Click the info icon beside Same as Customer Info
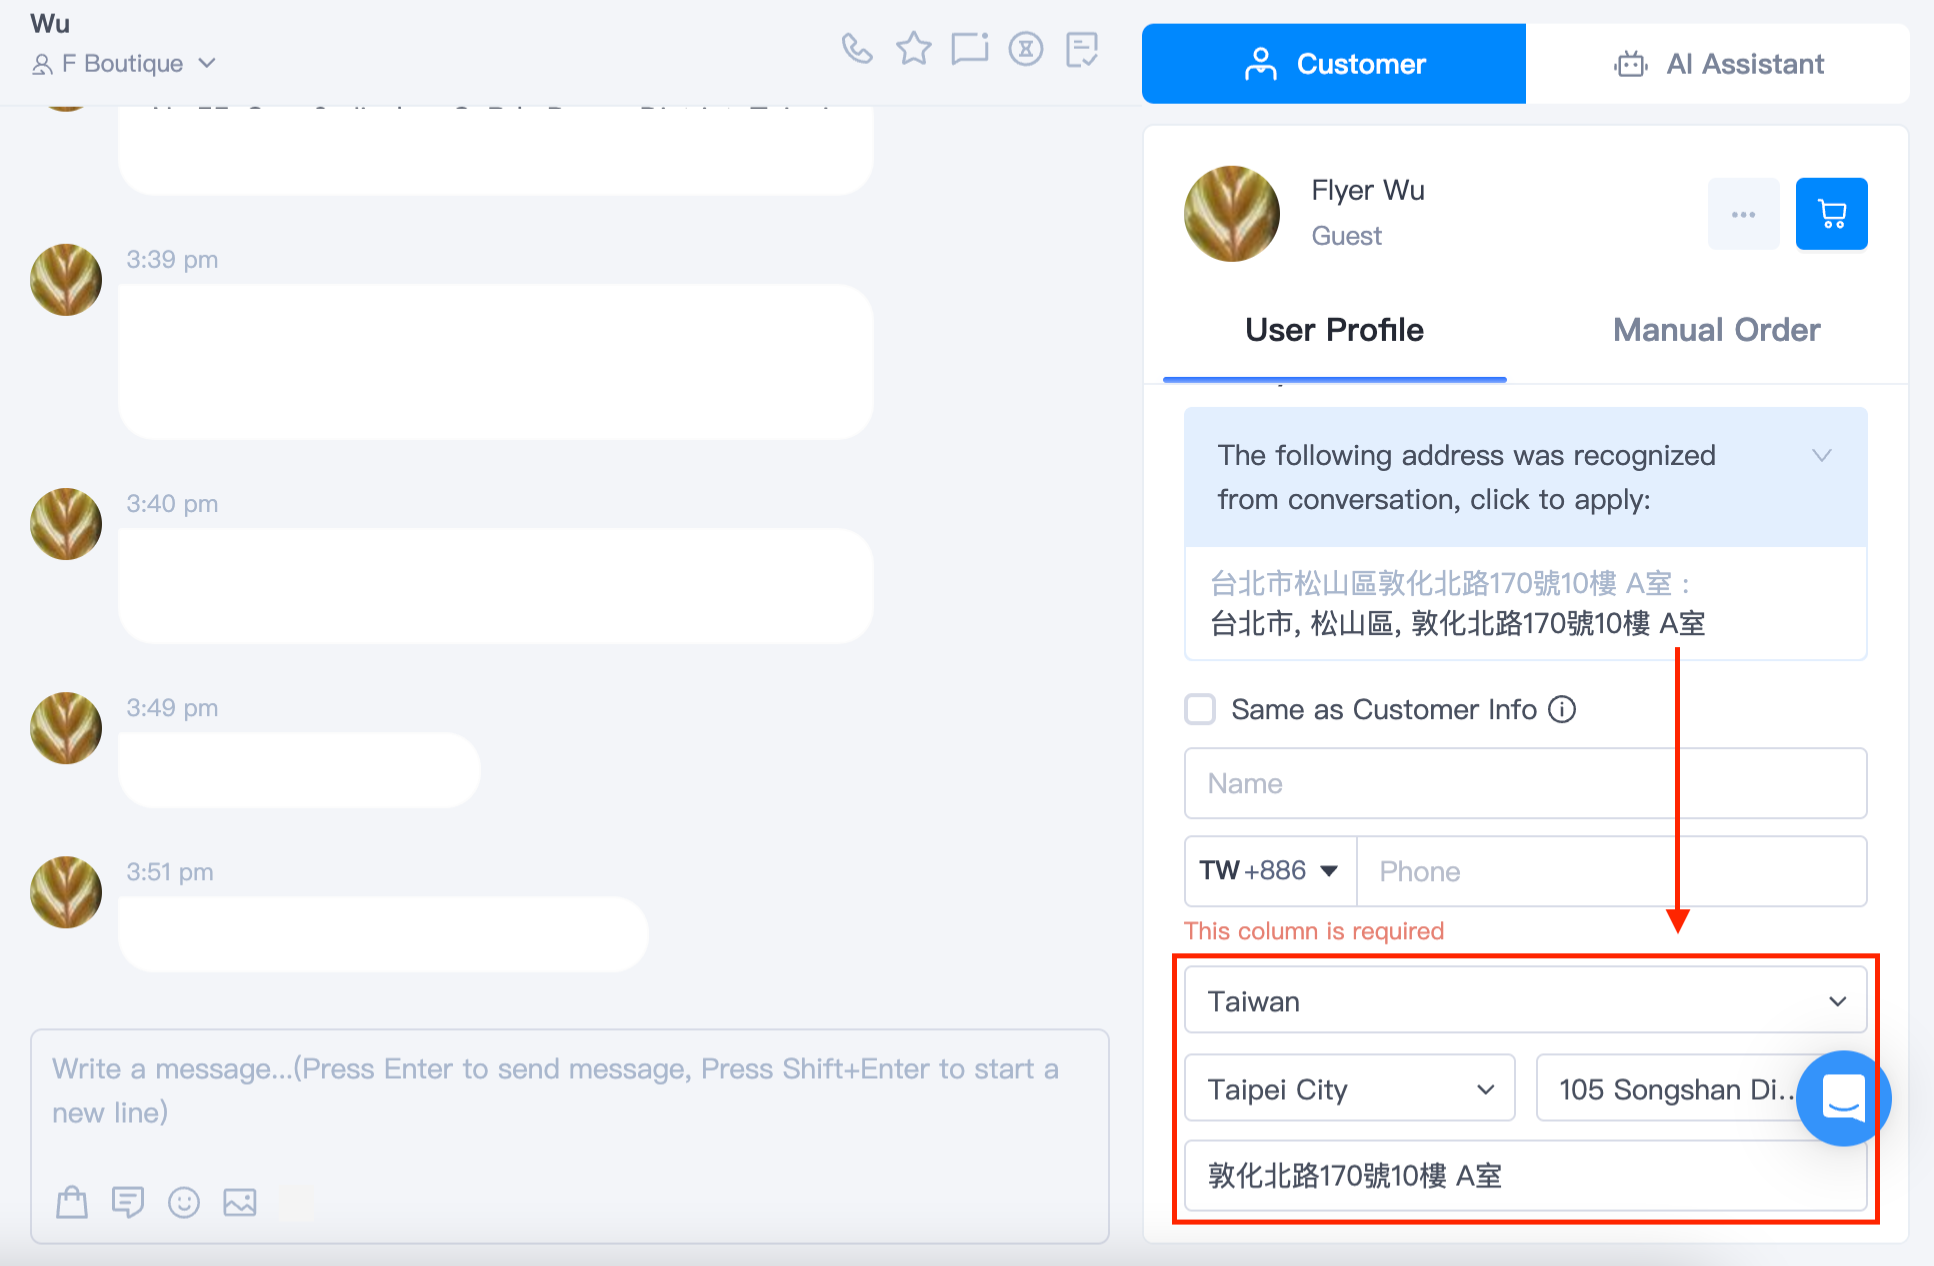Image resolution: width=1934 pixels, height=1266 pixels. 1561,709
